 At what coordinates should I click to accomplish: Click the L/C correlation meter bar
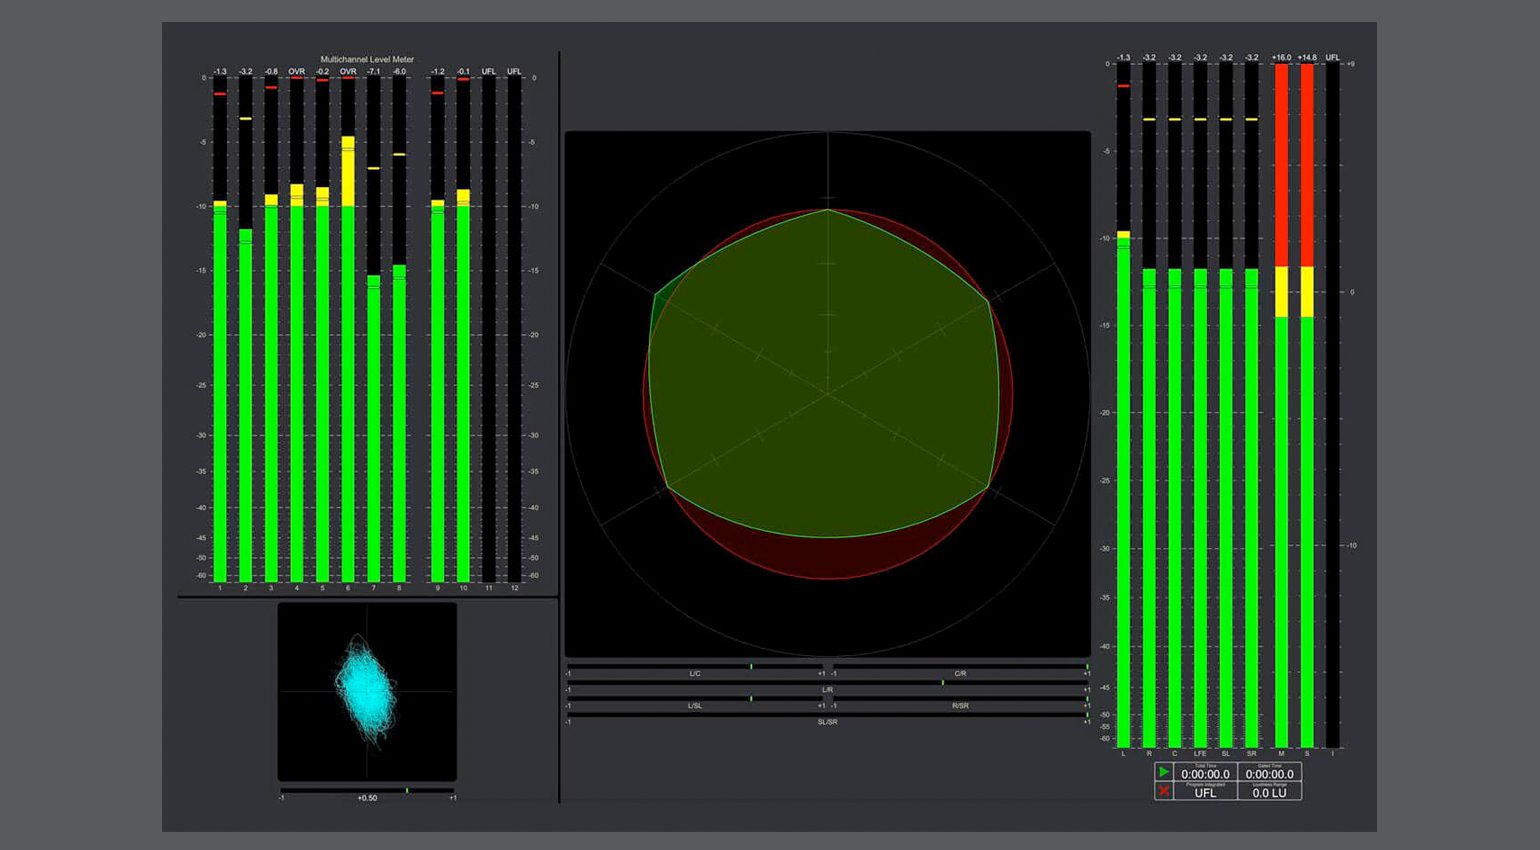click(x=695, y=666)
